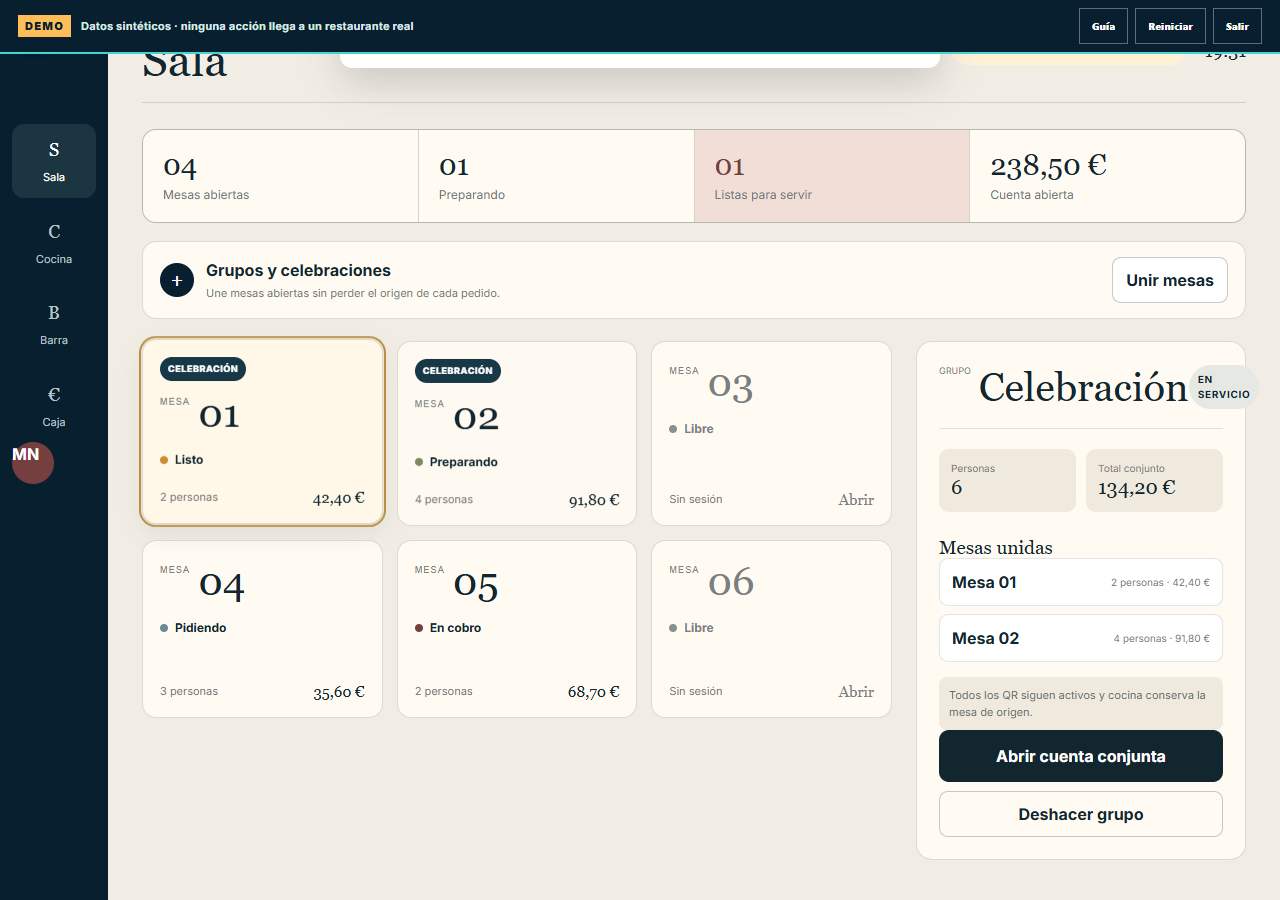Screen dimensions: 1280x900
Task: Select the Mesa 04 card
Action: click(263, 629)
